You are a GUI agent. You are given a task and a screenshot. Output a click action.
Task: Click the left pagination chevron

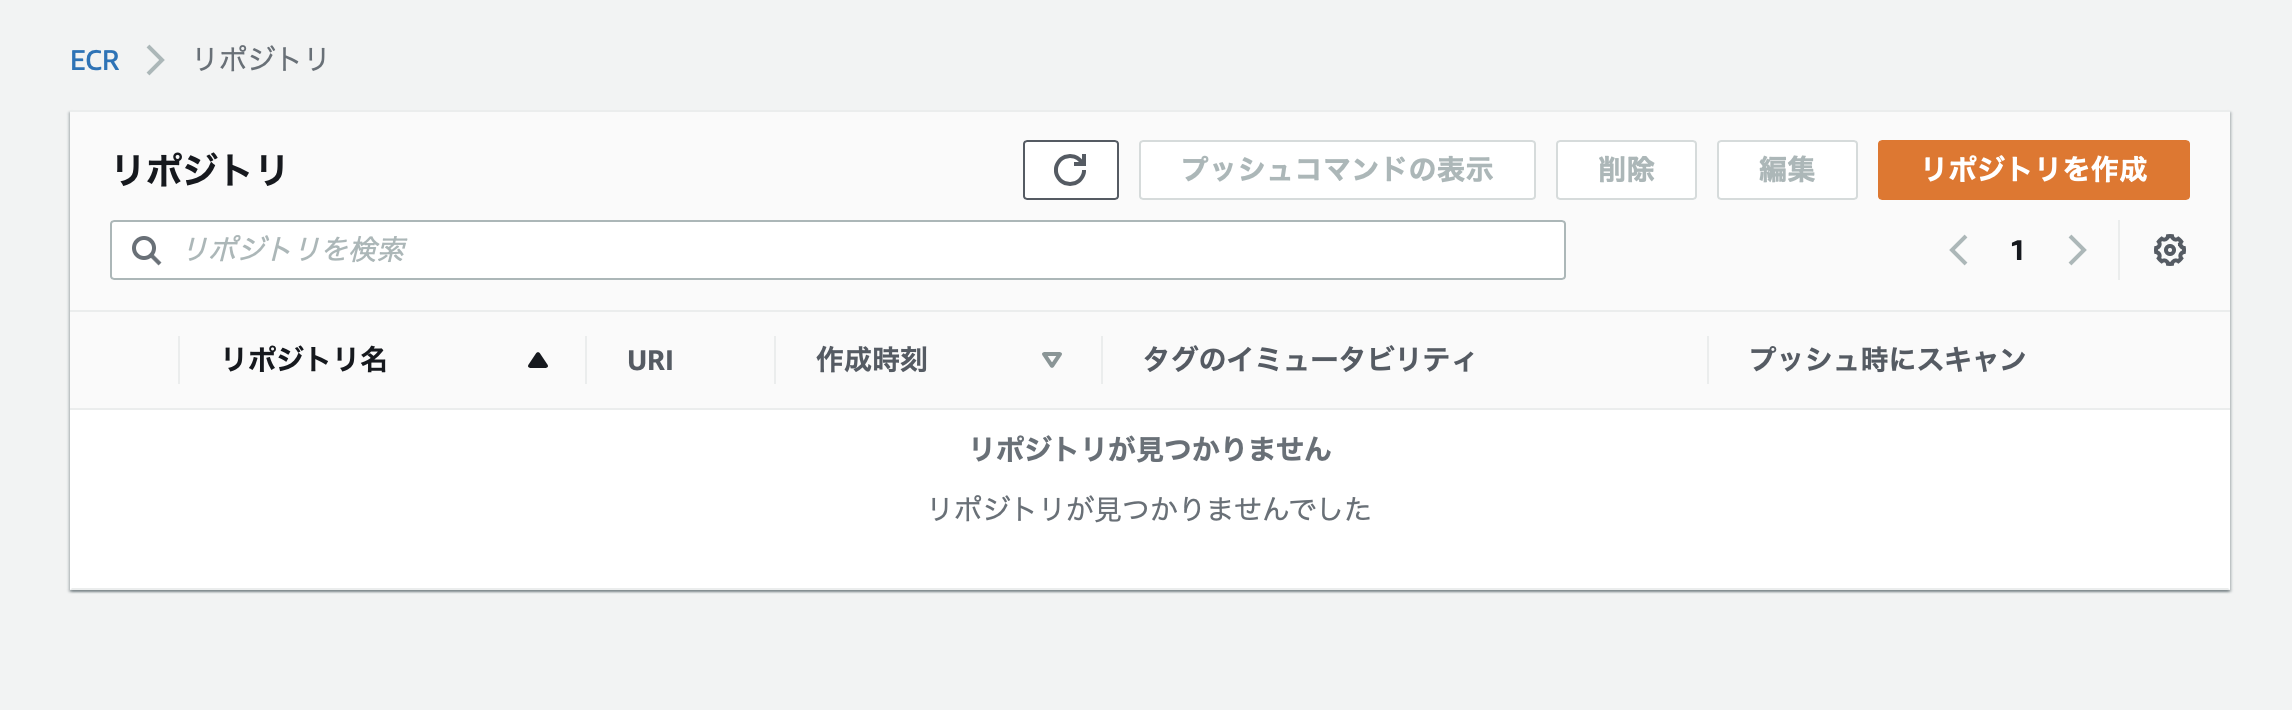(x=1959, y=251)
